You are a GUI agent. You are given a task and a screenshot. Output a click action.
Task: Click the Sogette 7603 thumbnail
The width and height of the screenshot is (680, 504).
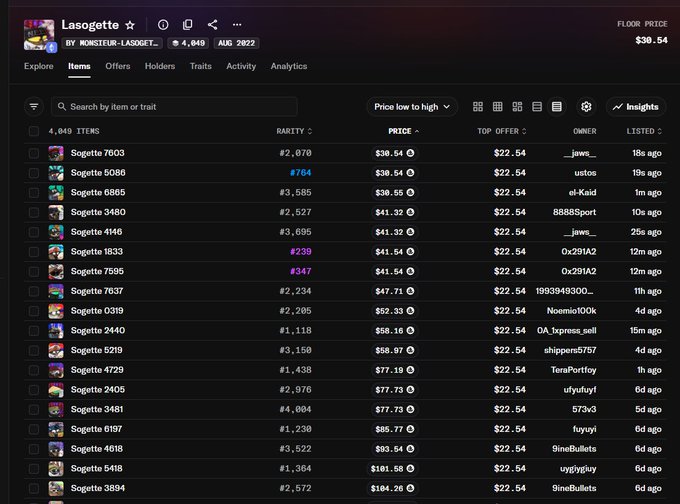click(x=56, y=153)
